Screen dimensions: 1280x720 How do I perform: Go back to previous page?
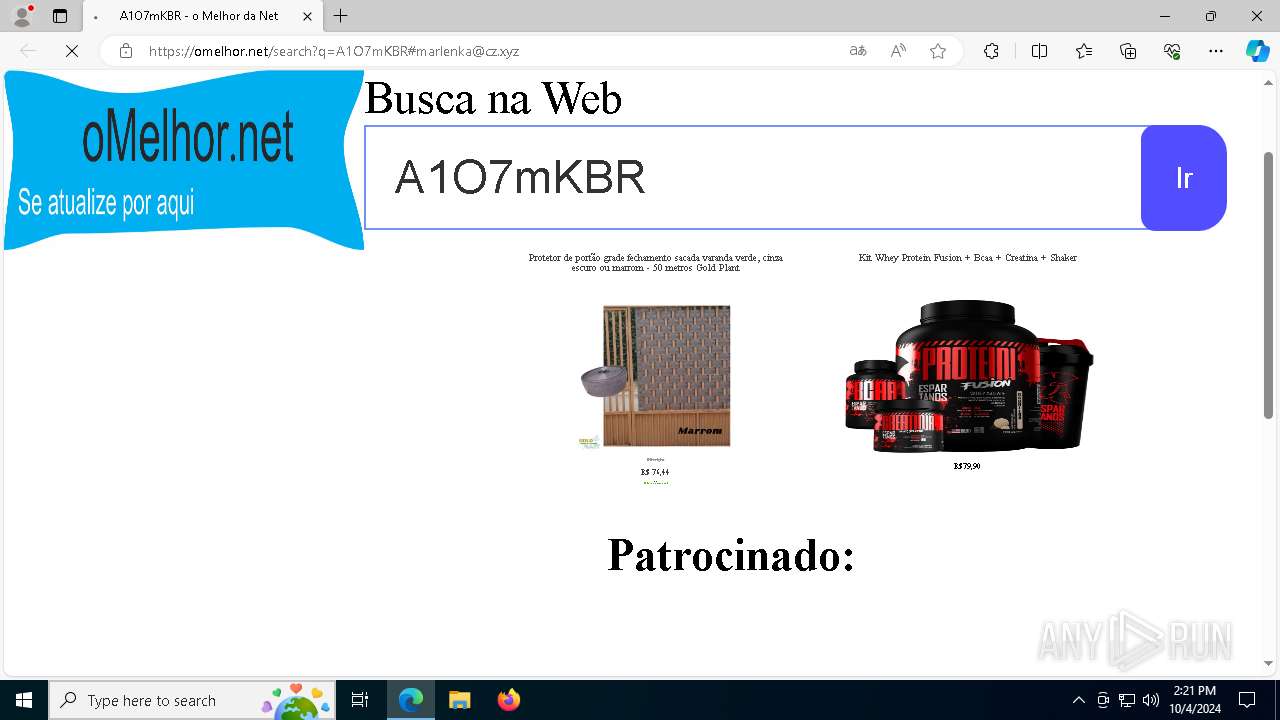(28, 51)
